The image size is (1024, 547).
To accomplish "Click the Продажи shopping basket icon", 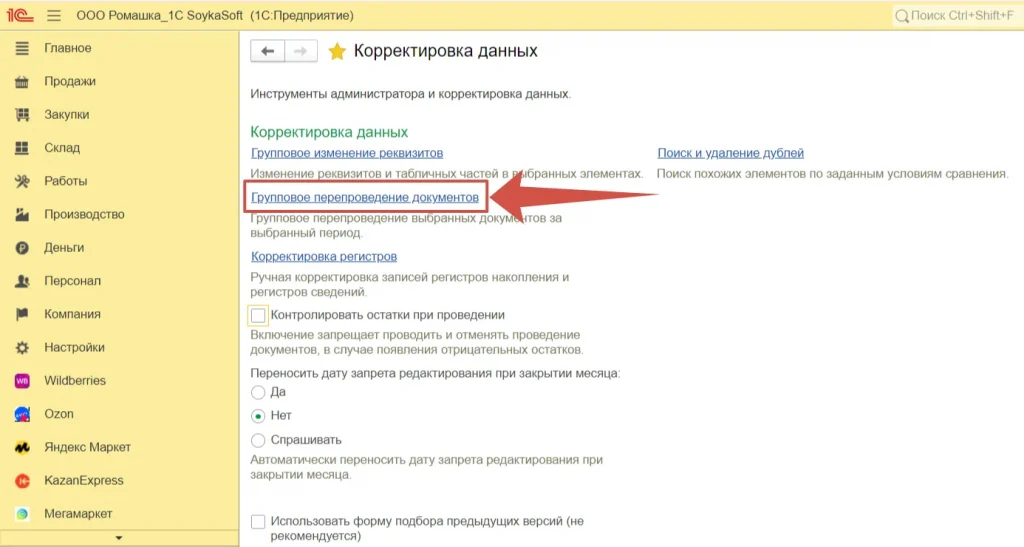I will click(x=22, y=82).
